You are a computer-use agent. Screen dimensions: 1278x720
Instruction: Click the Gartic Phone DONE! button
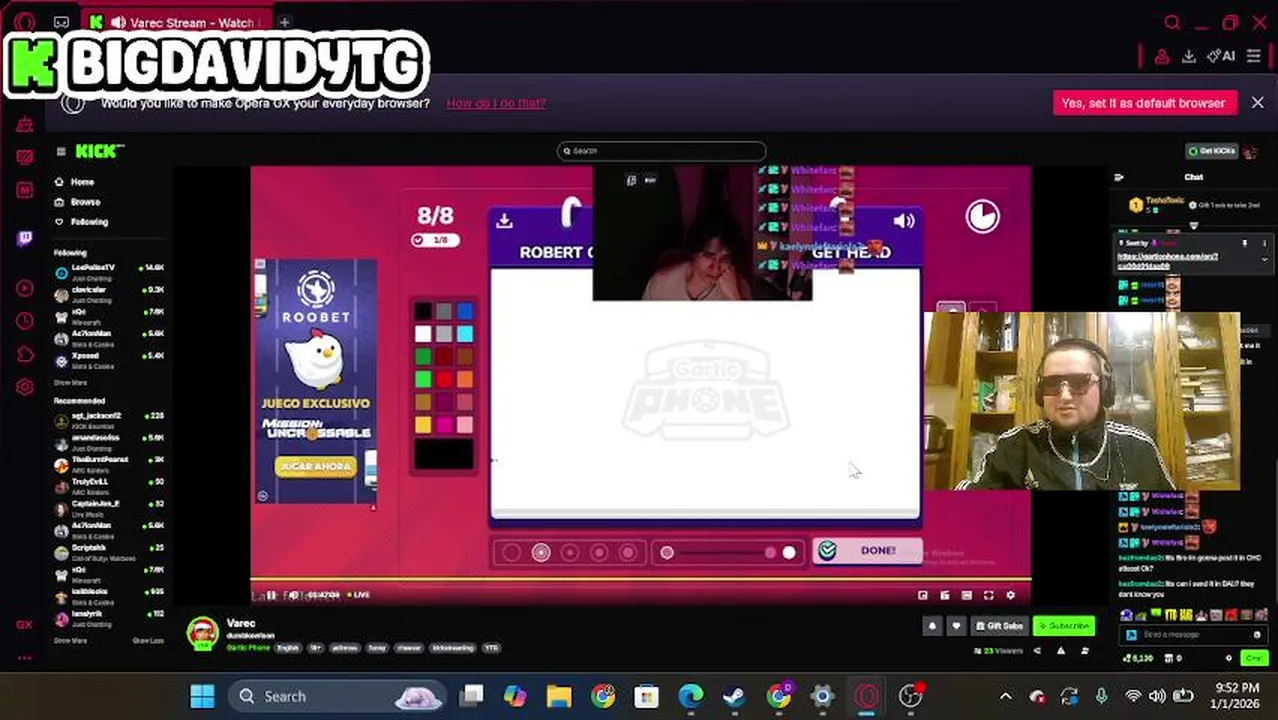[867, 551]
